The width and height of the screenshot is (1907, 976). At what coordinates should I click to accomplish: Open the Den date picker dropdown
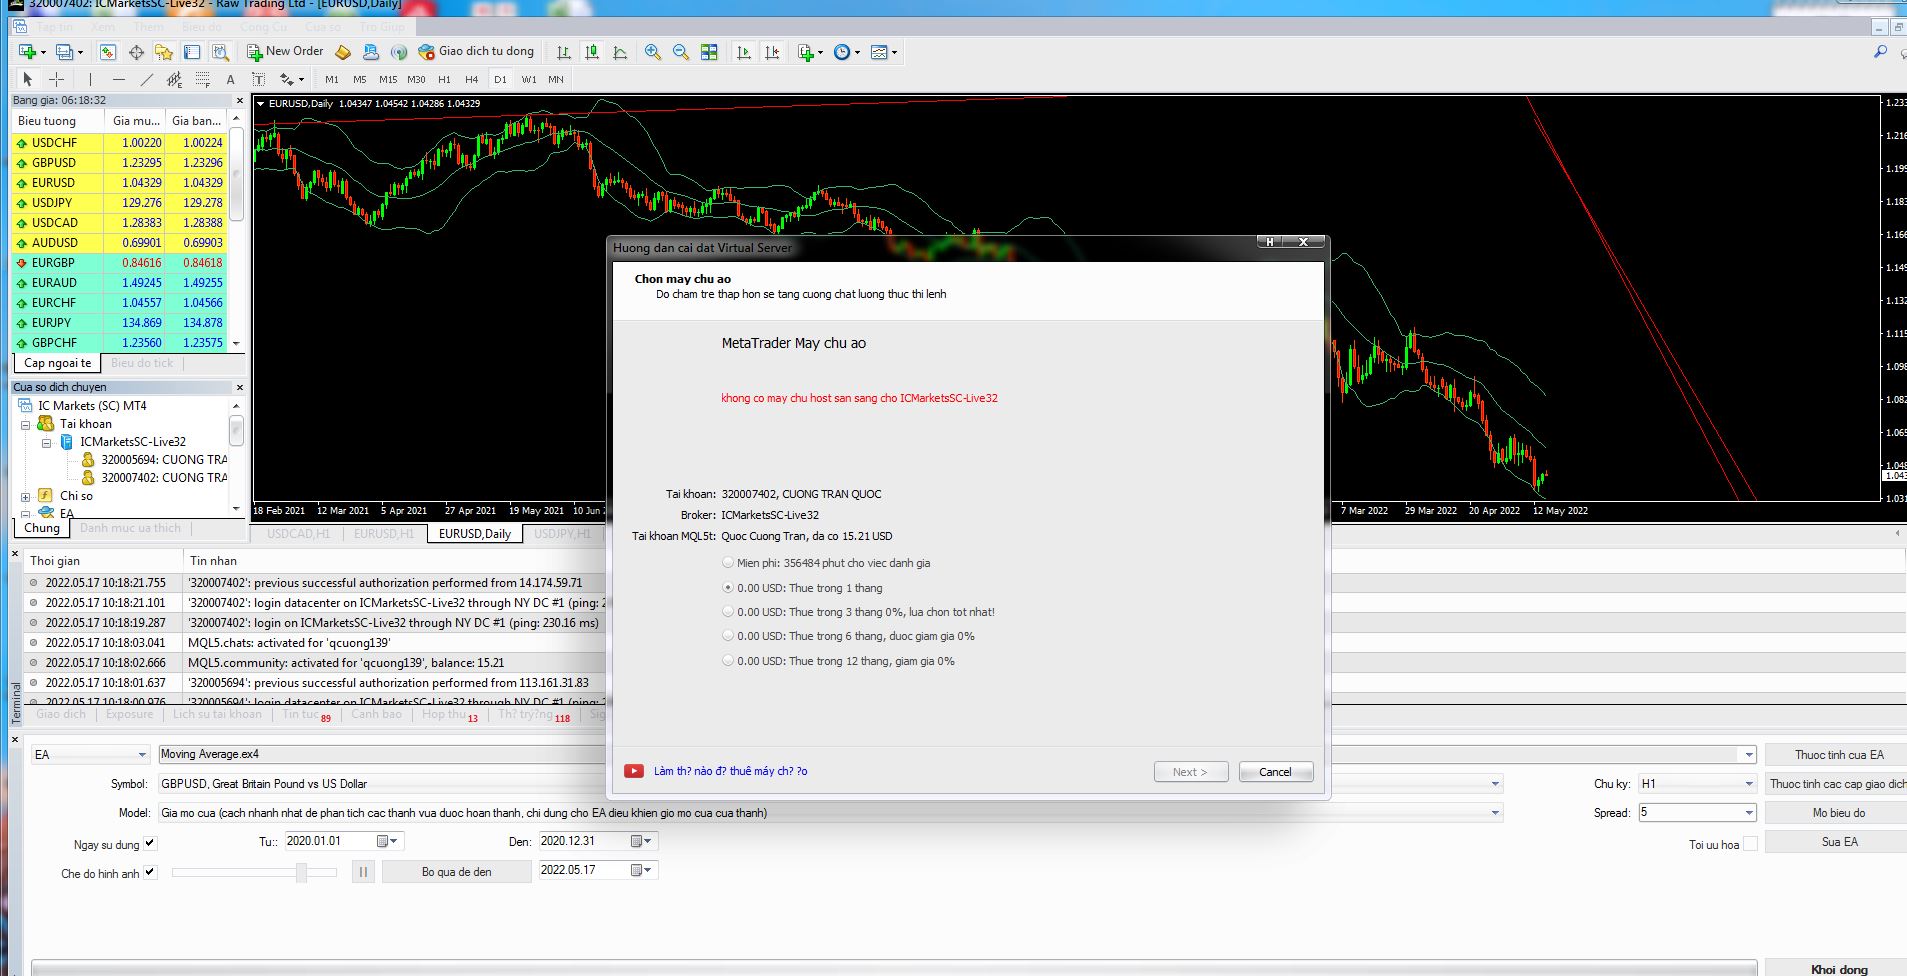click(643, 842)
